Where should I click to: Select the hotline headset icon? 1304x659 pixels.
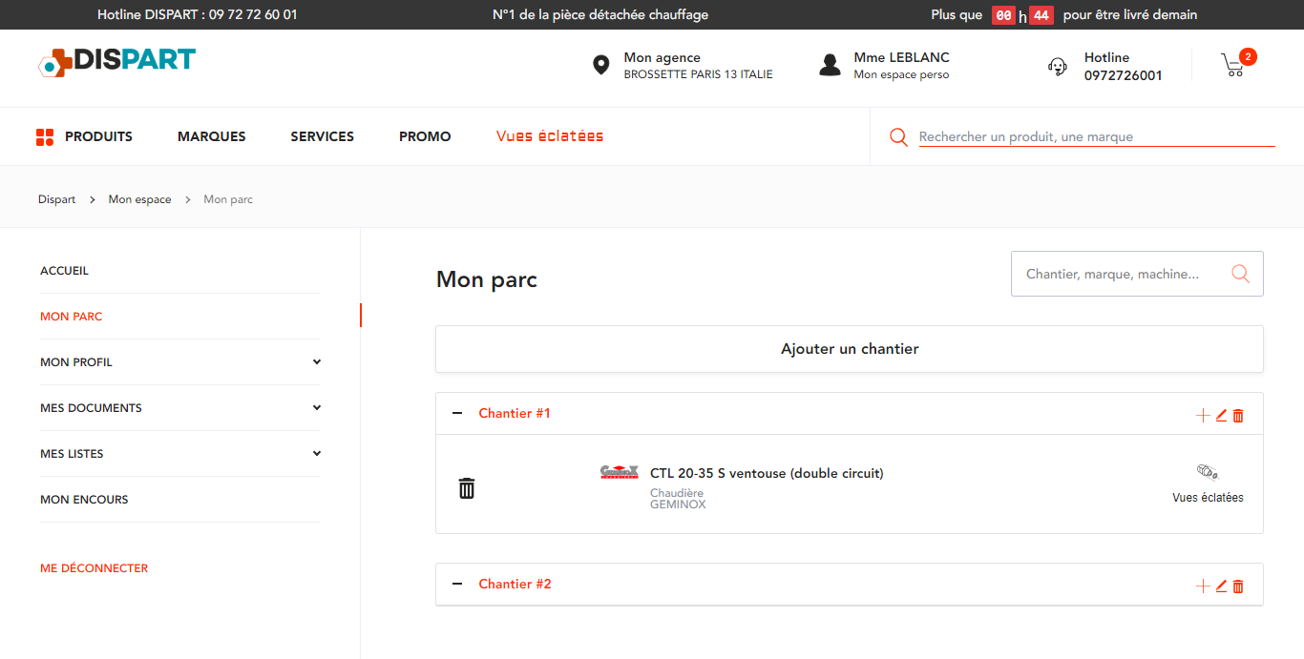pos(1057,66)
